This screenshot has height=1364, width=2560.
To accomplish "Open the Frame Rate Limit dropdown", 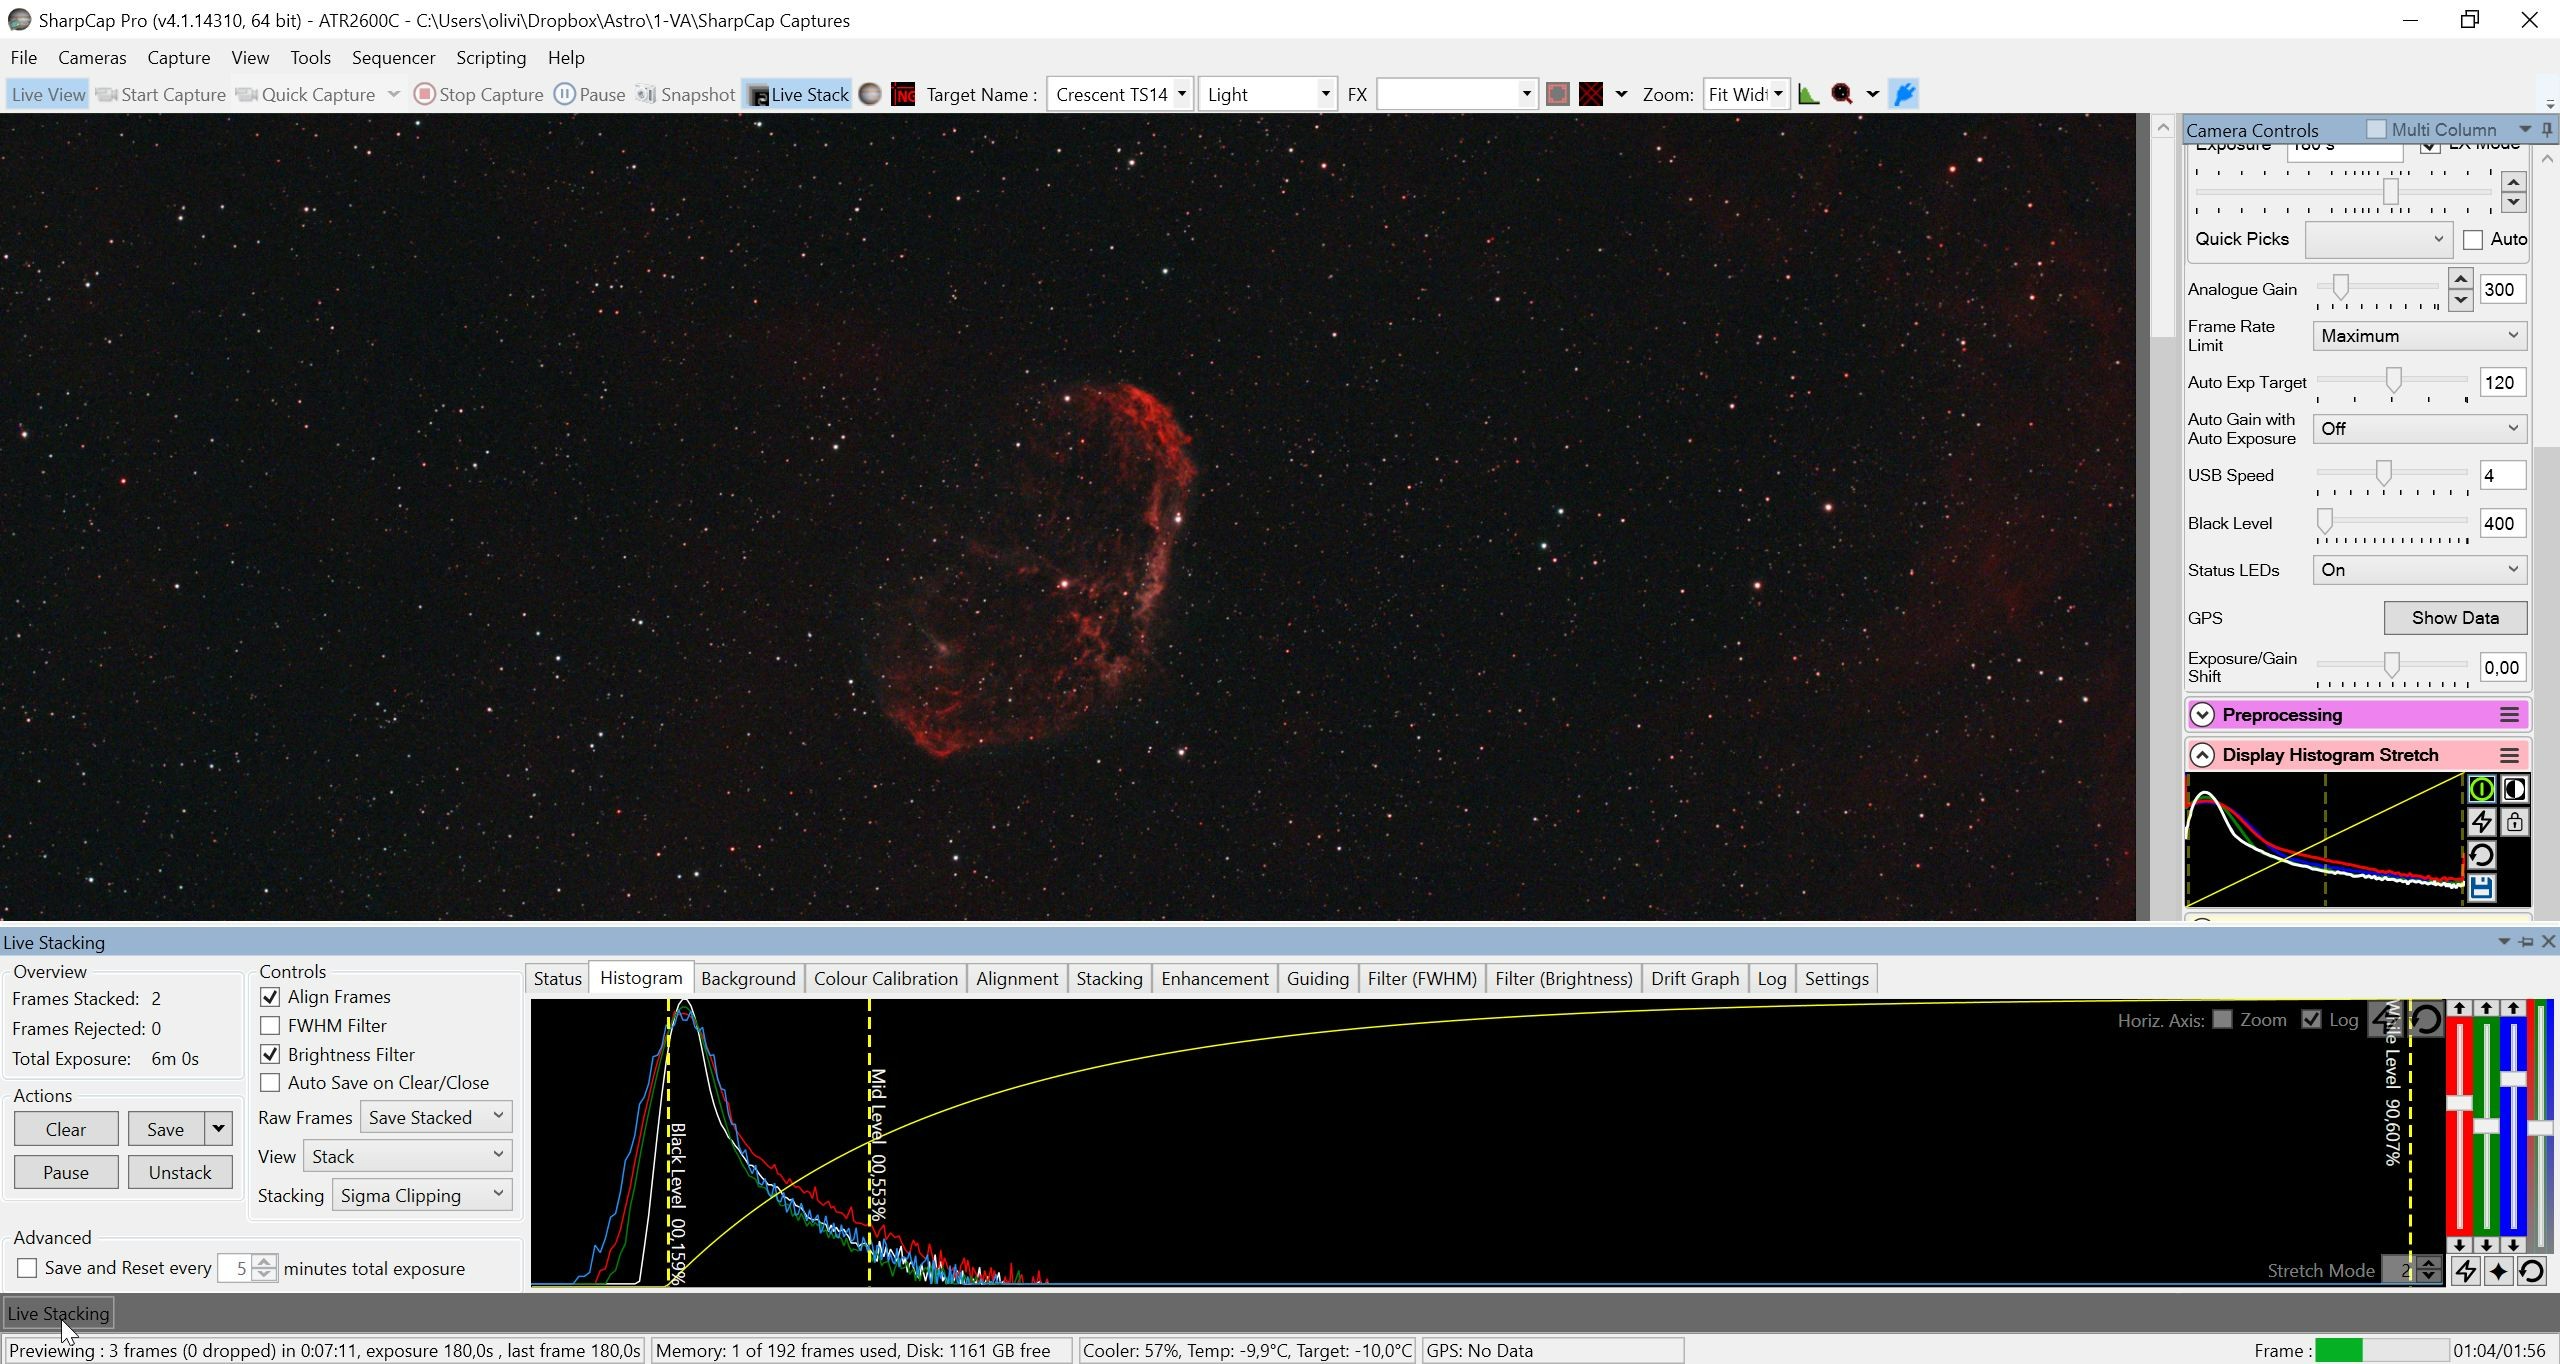I will click(x=2420, y=336).
